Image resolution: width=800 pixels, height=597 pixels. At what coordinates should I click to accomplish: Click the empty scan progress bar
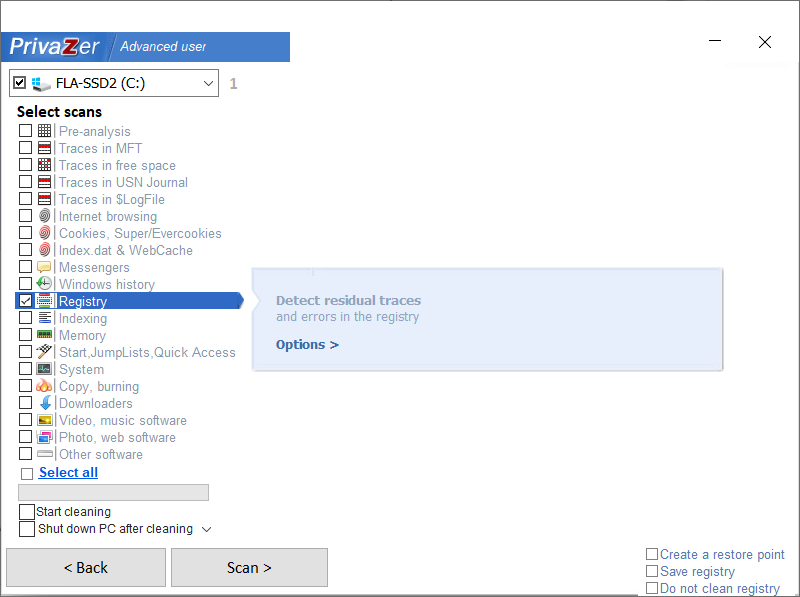click(113, 492)
